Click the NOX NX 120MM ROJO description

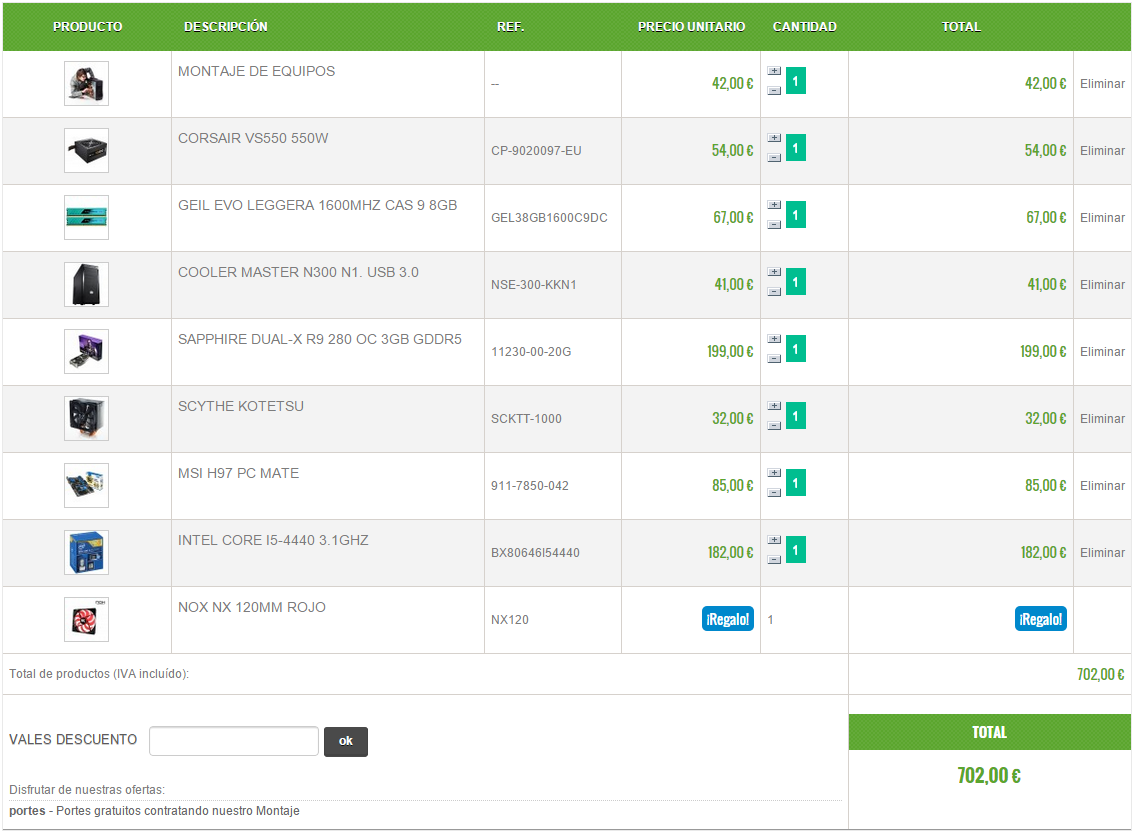[252, 607]
